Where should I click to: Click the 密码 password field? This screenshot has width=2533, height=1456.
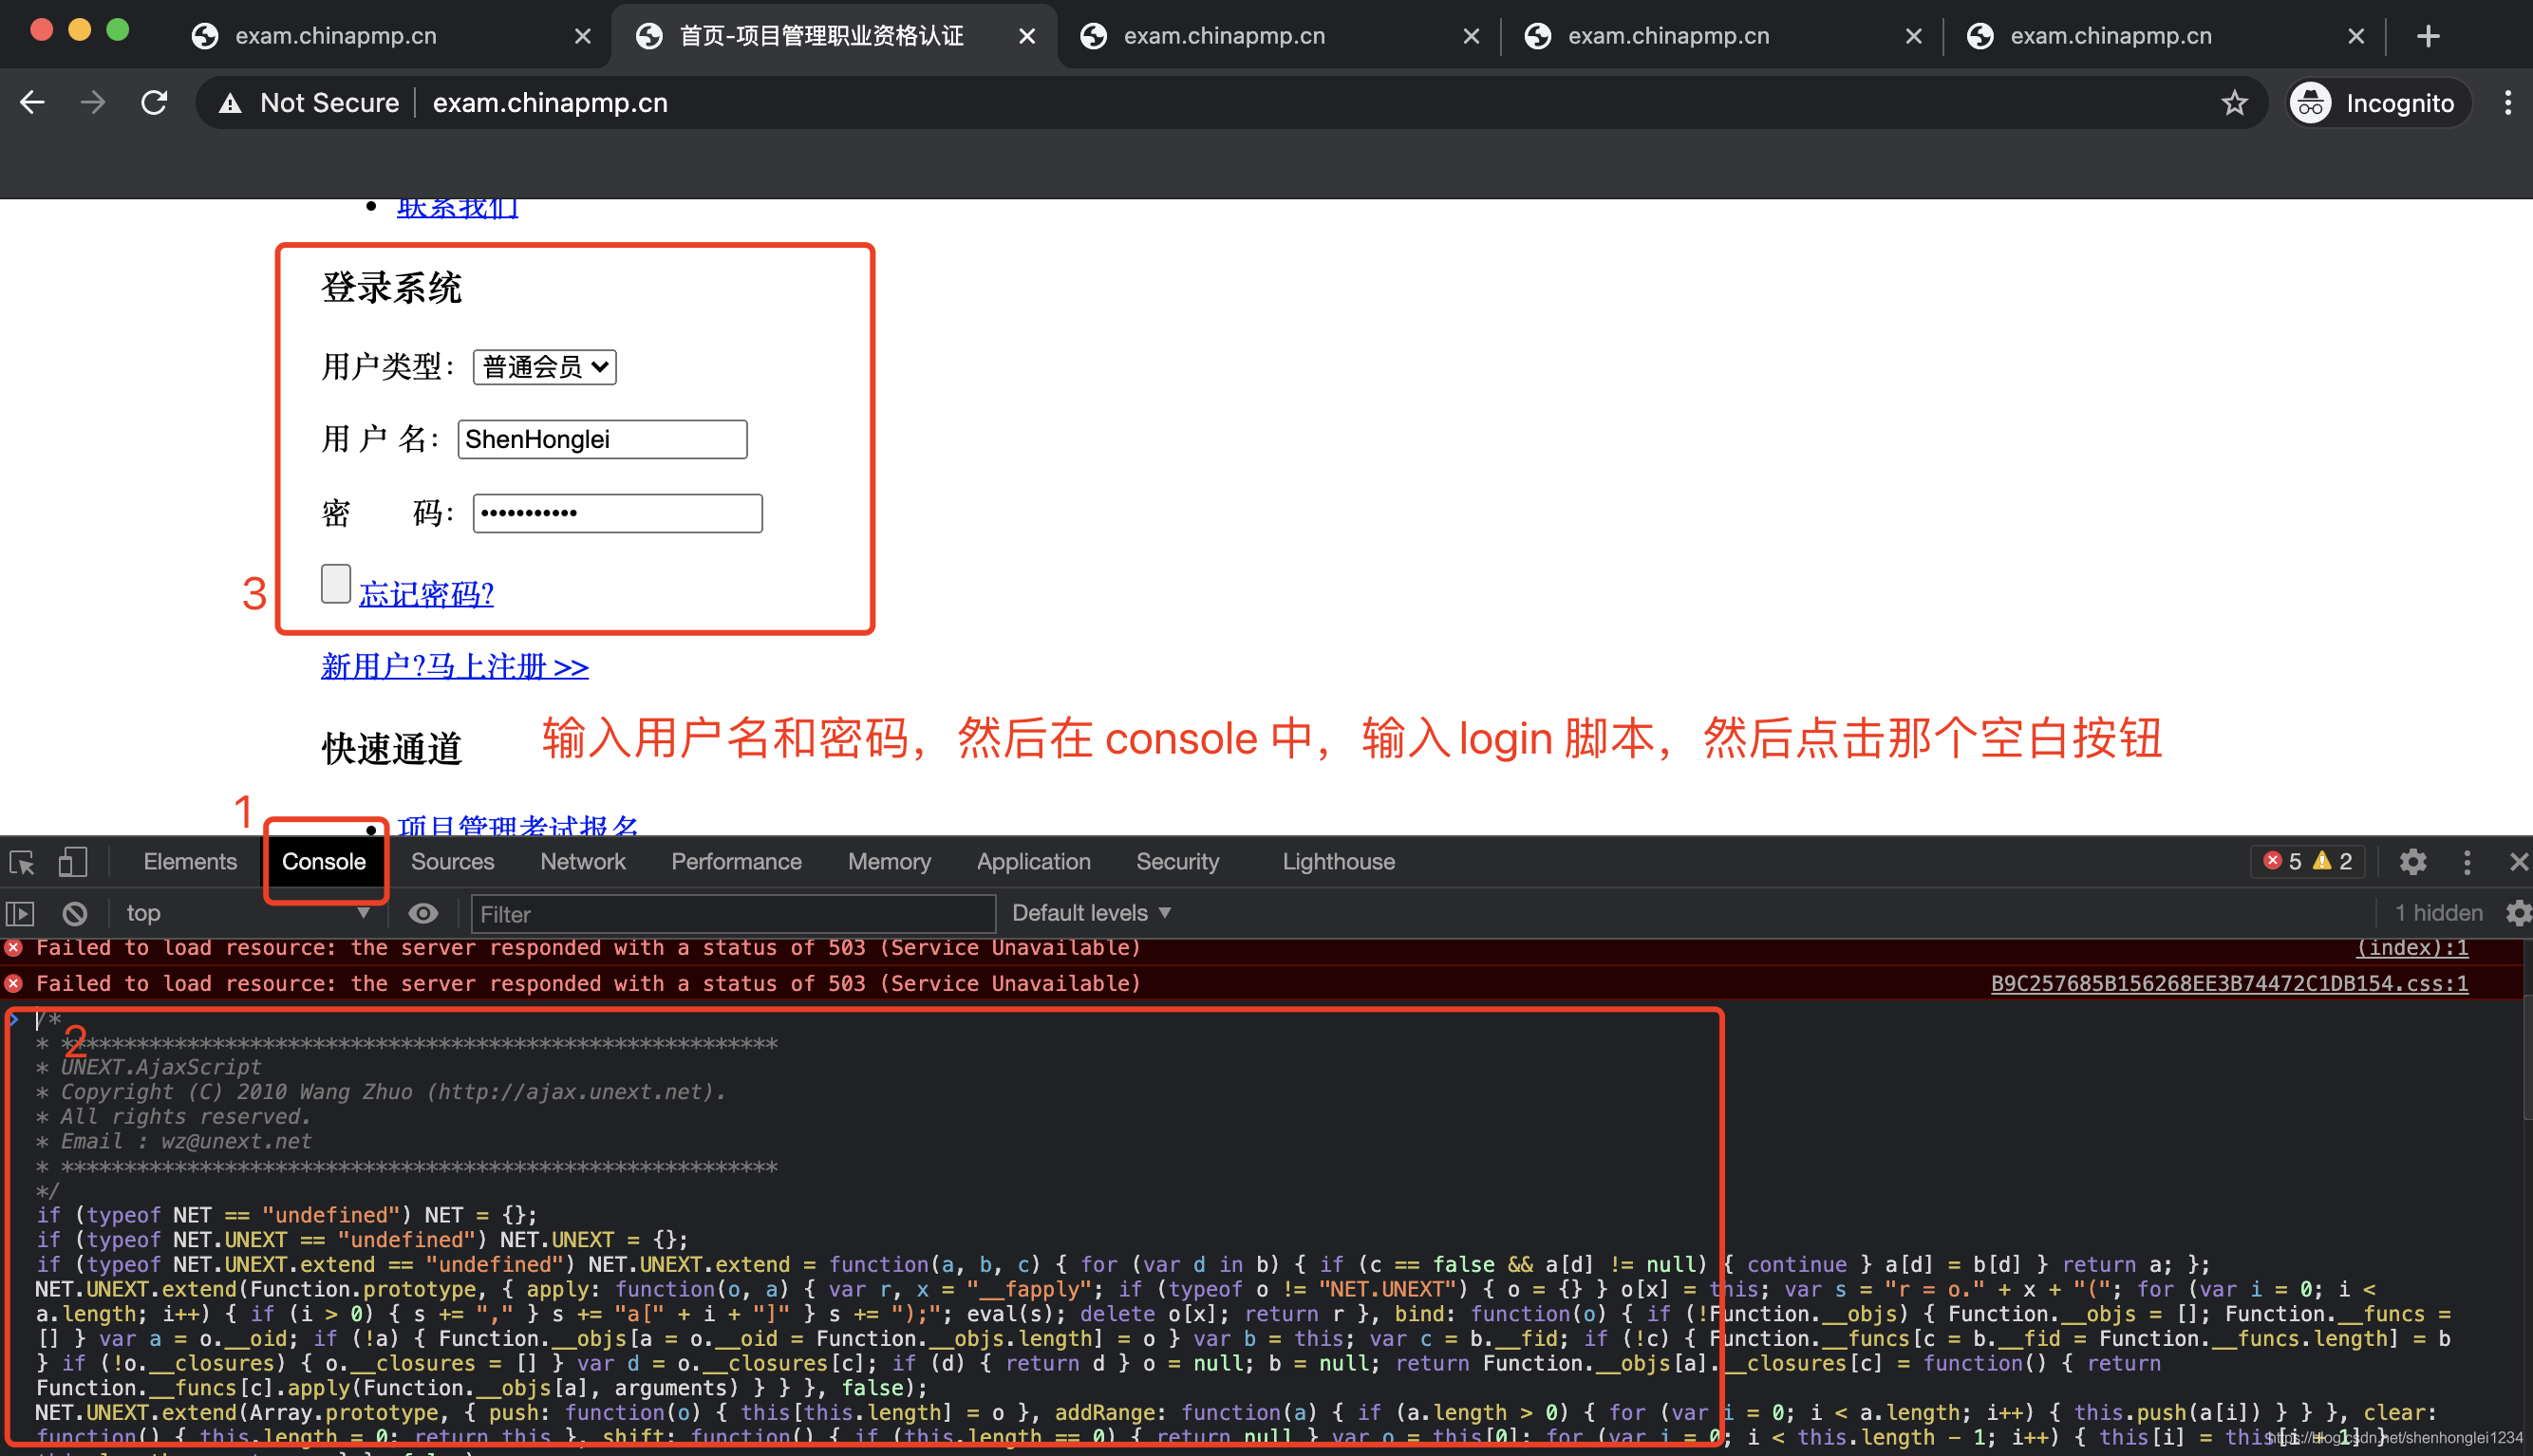tap(618, 513)
